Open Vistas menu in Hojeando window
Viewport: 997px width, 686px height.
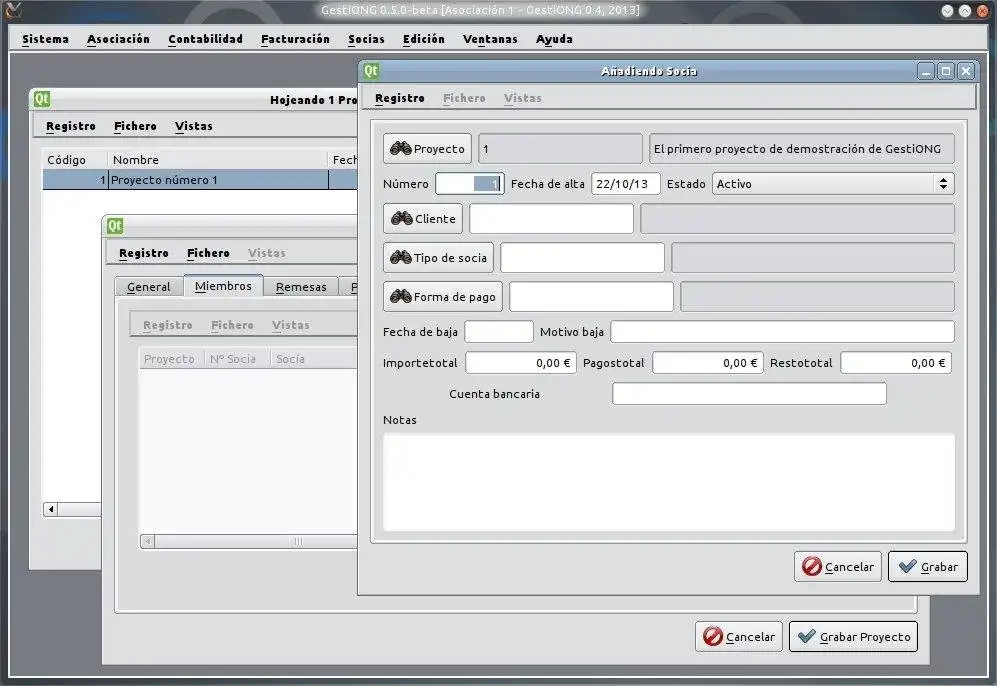[194, 126]
